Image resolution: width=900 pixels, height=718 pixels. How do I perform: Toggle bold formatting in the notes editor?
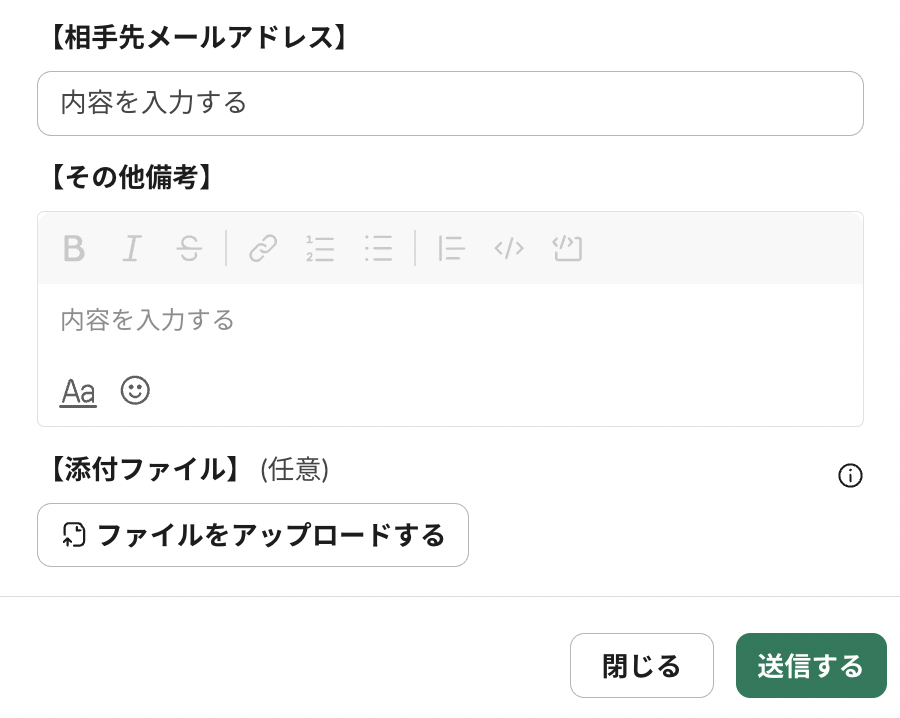click(x=74, y=248)
